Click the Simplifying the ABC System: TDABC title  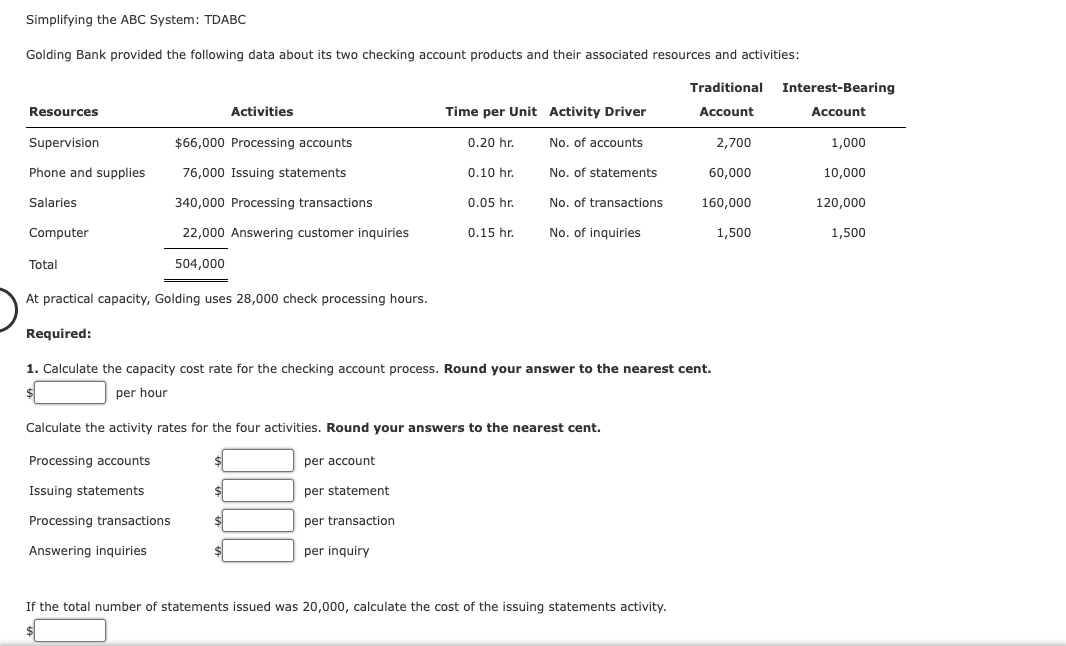click(134, 18)
